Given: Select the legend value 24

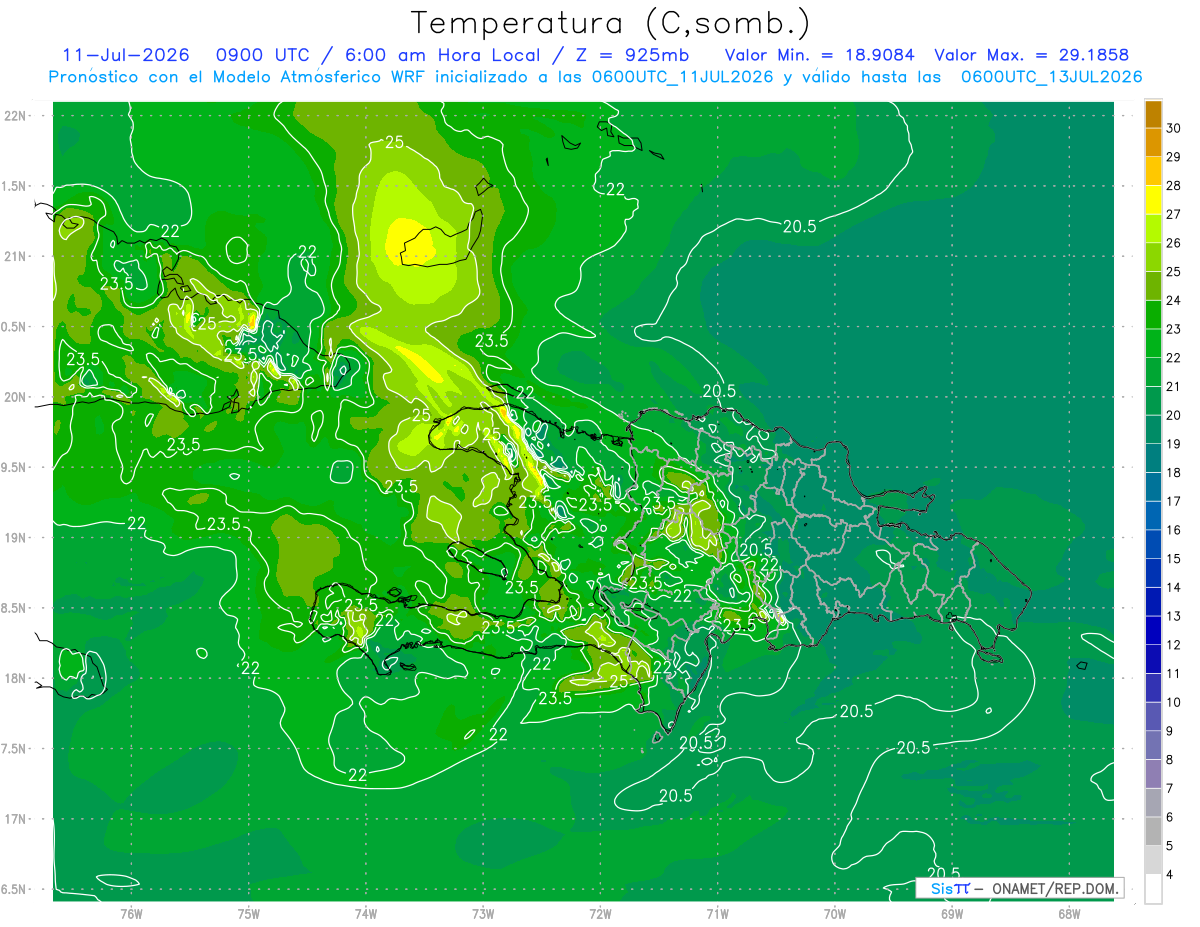Looking at the screenshot, I should pos(1174,300).
